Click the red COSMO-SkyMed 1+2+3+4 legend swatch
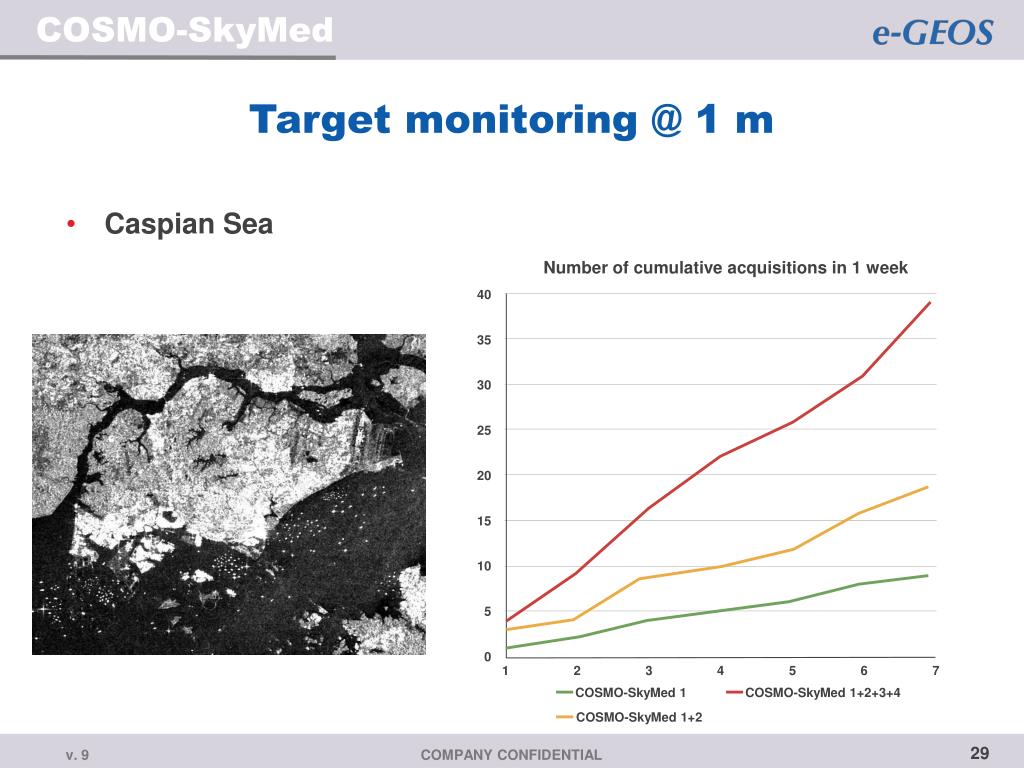 [734, 692]
